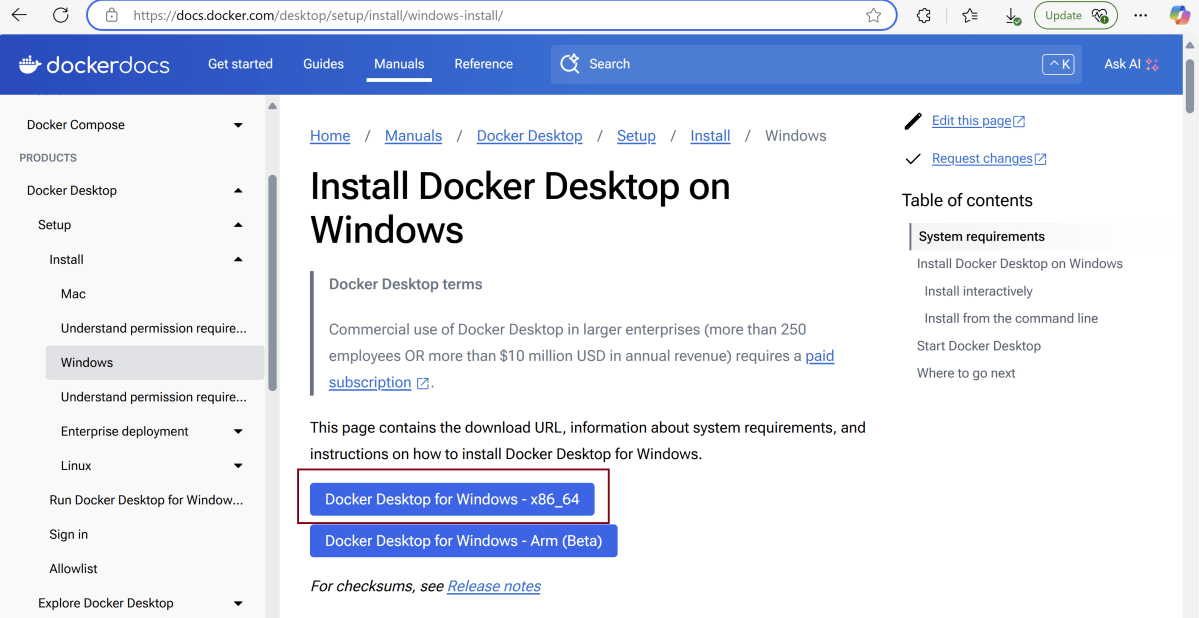Collapse the Docker Desktop sidebar section
Screen dimensions: 1199x618
pyautogui.click(x=238, y=191)
